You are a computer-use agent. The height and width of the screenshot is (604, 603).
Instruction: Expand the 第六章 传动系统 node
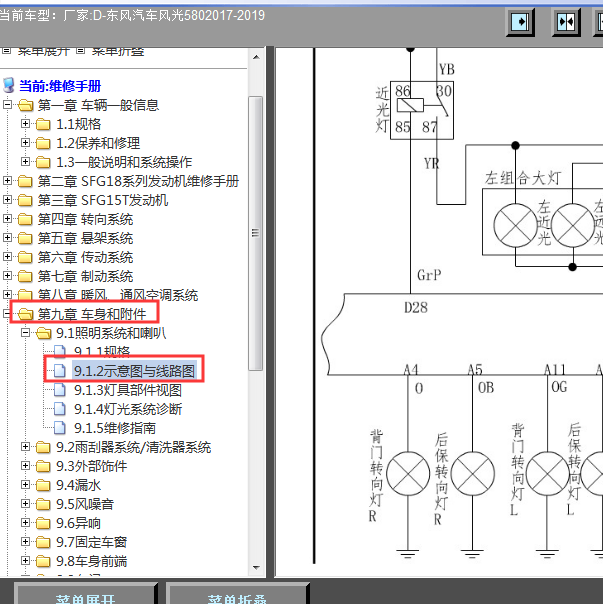tap(7, 257)
